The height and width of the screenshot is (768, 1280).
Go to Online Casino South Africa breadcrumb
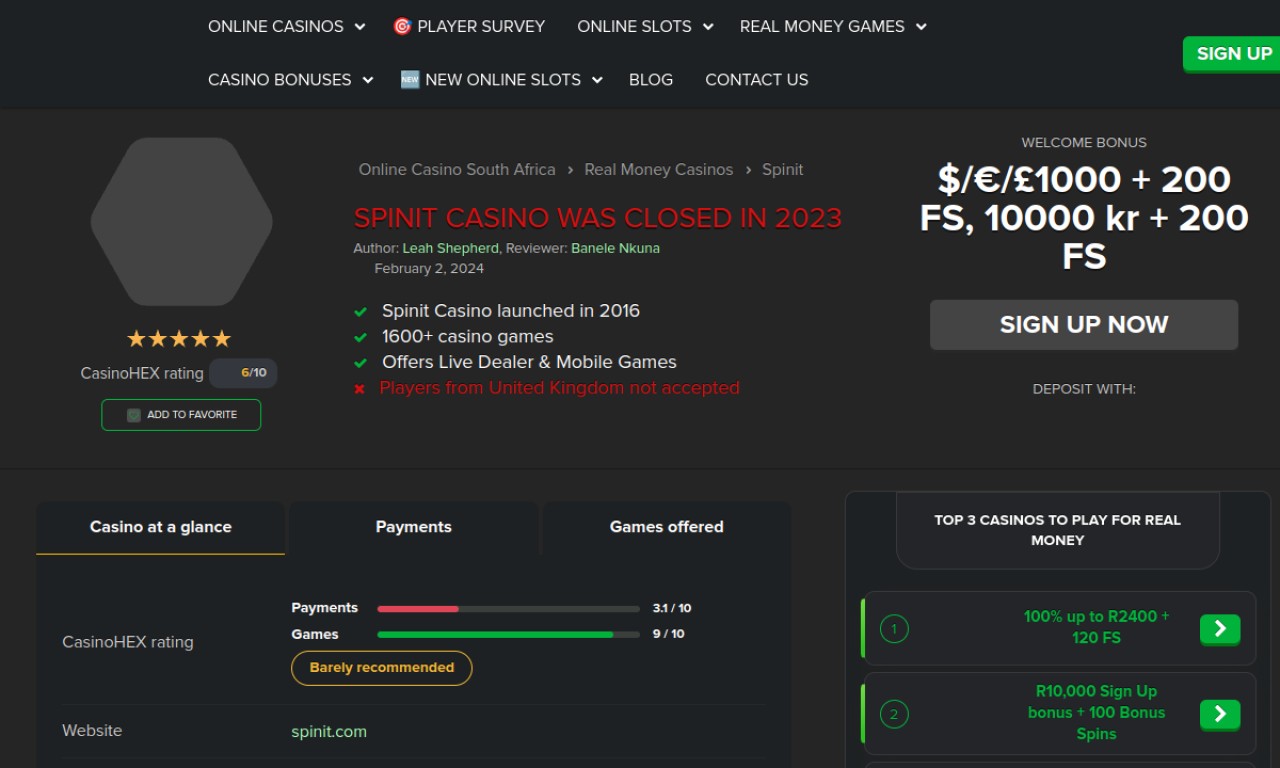457,170
